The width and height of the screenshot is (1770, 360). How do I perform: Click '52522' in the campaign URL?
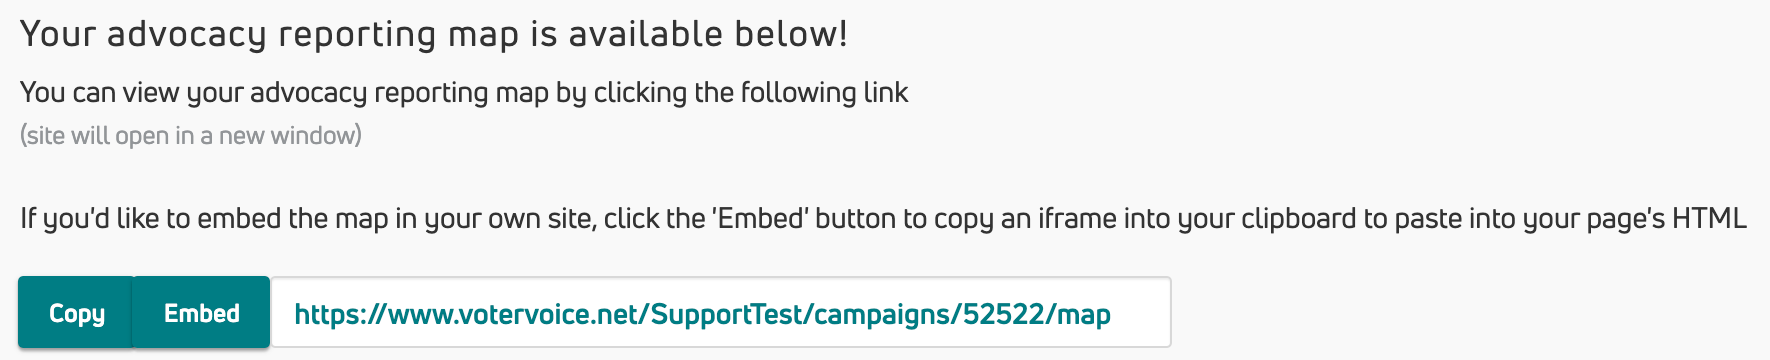pos(1002,314)
